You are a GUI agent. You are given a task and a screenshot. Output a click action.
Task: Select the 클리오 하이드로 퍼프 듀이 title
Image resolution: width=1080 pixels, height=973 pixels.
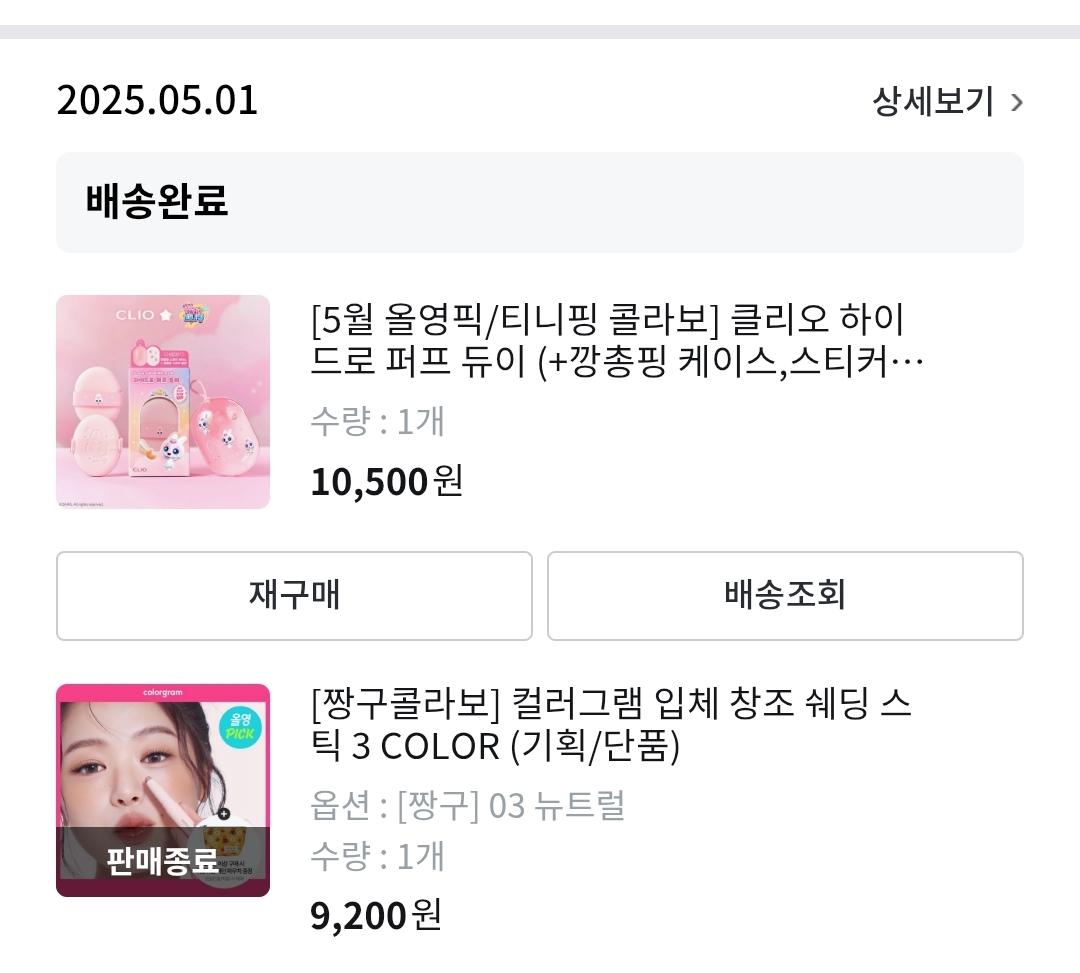(608, 342)
